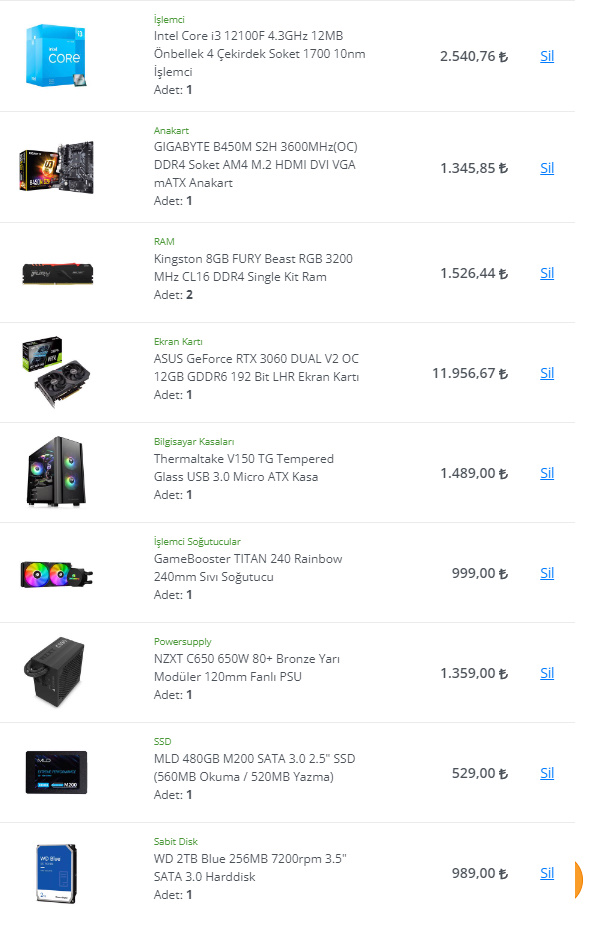Open the GIGABYTE B450M motherboard product image
Viewport: 596px width, 929px height.
coord(56,167)
